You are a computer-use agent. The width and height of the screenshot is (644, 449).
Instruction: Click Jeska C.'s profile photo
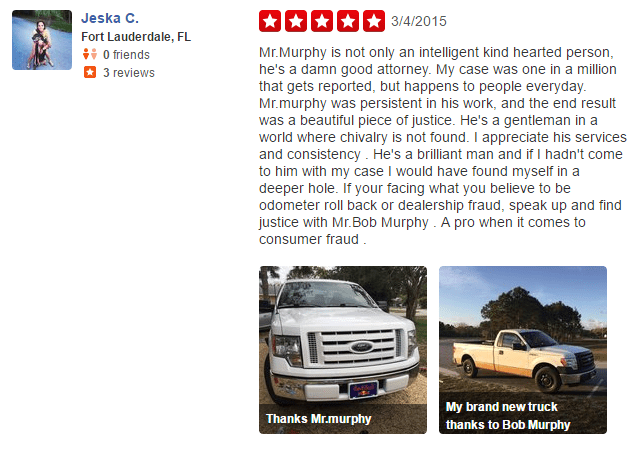point(41,40)
